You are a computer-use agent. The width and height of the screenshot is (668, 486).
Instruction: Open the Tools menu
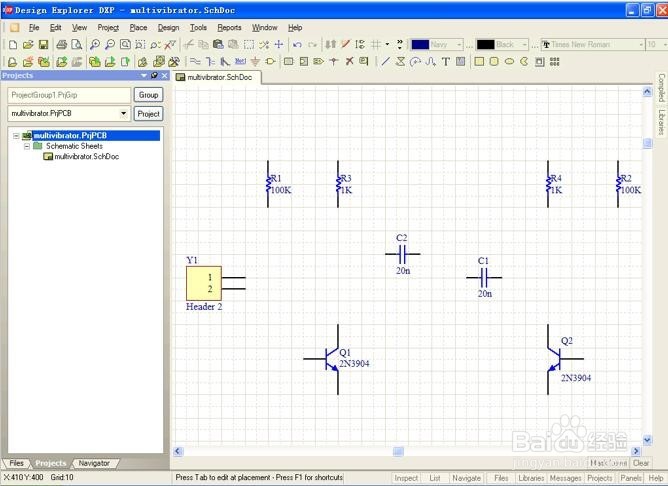(198, 28)
